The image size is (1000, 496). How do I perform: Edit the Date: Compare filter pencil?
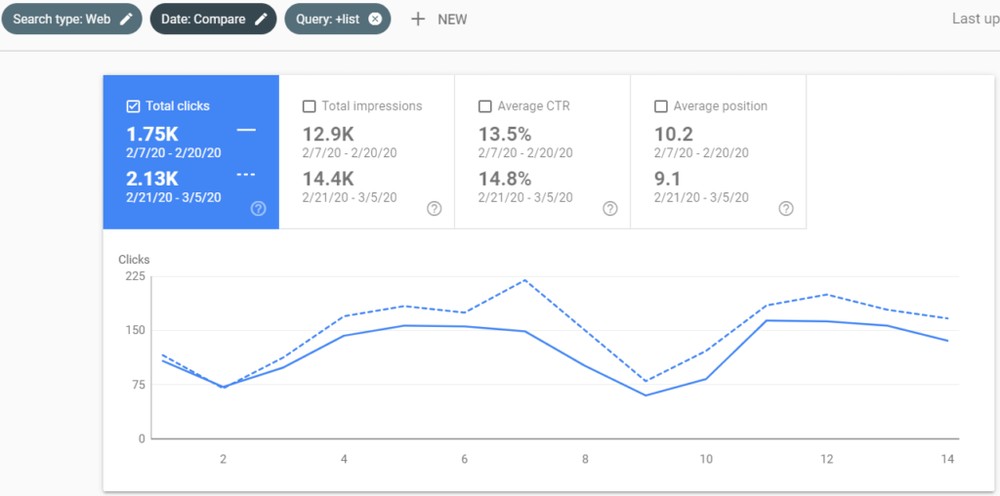coord(261,18)
